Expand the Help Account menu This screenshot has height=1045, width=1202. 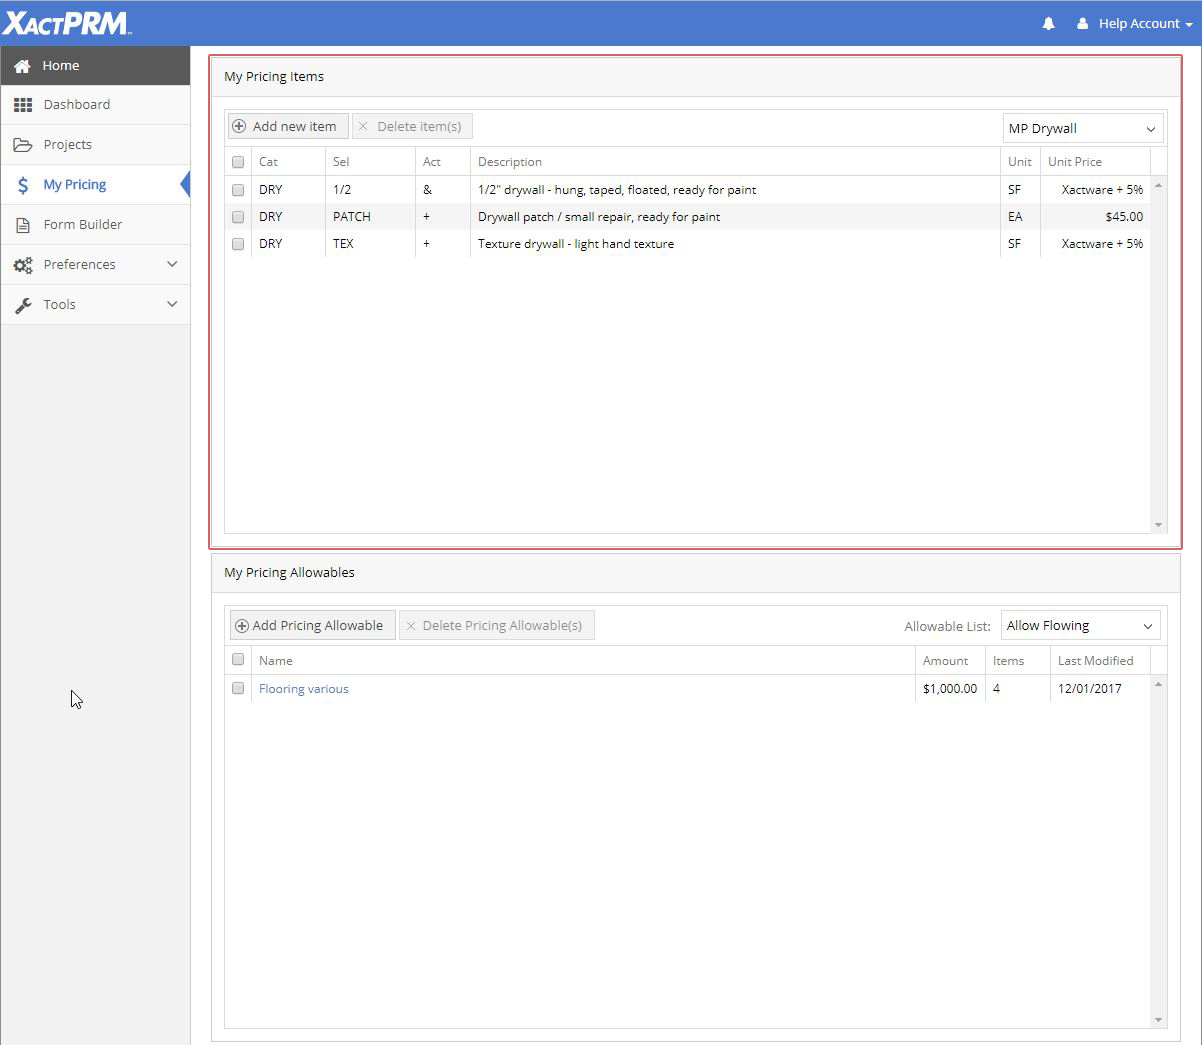1135,24
